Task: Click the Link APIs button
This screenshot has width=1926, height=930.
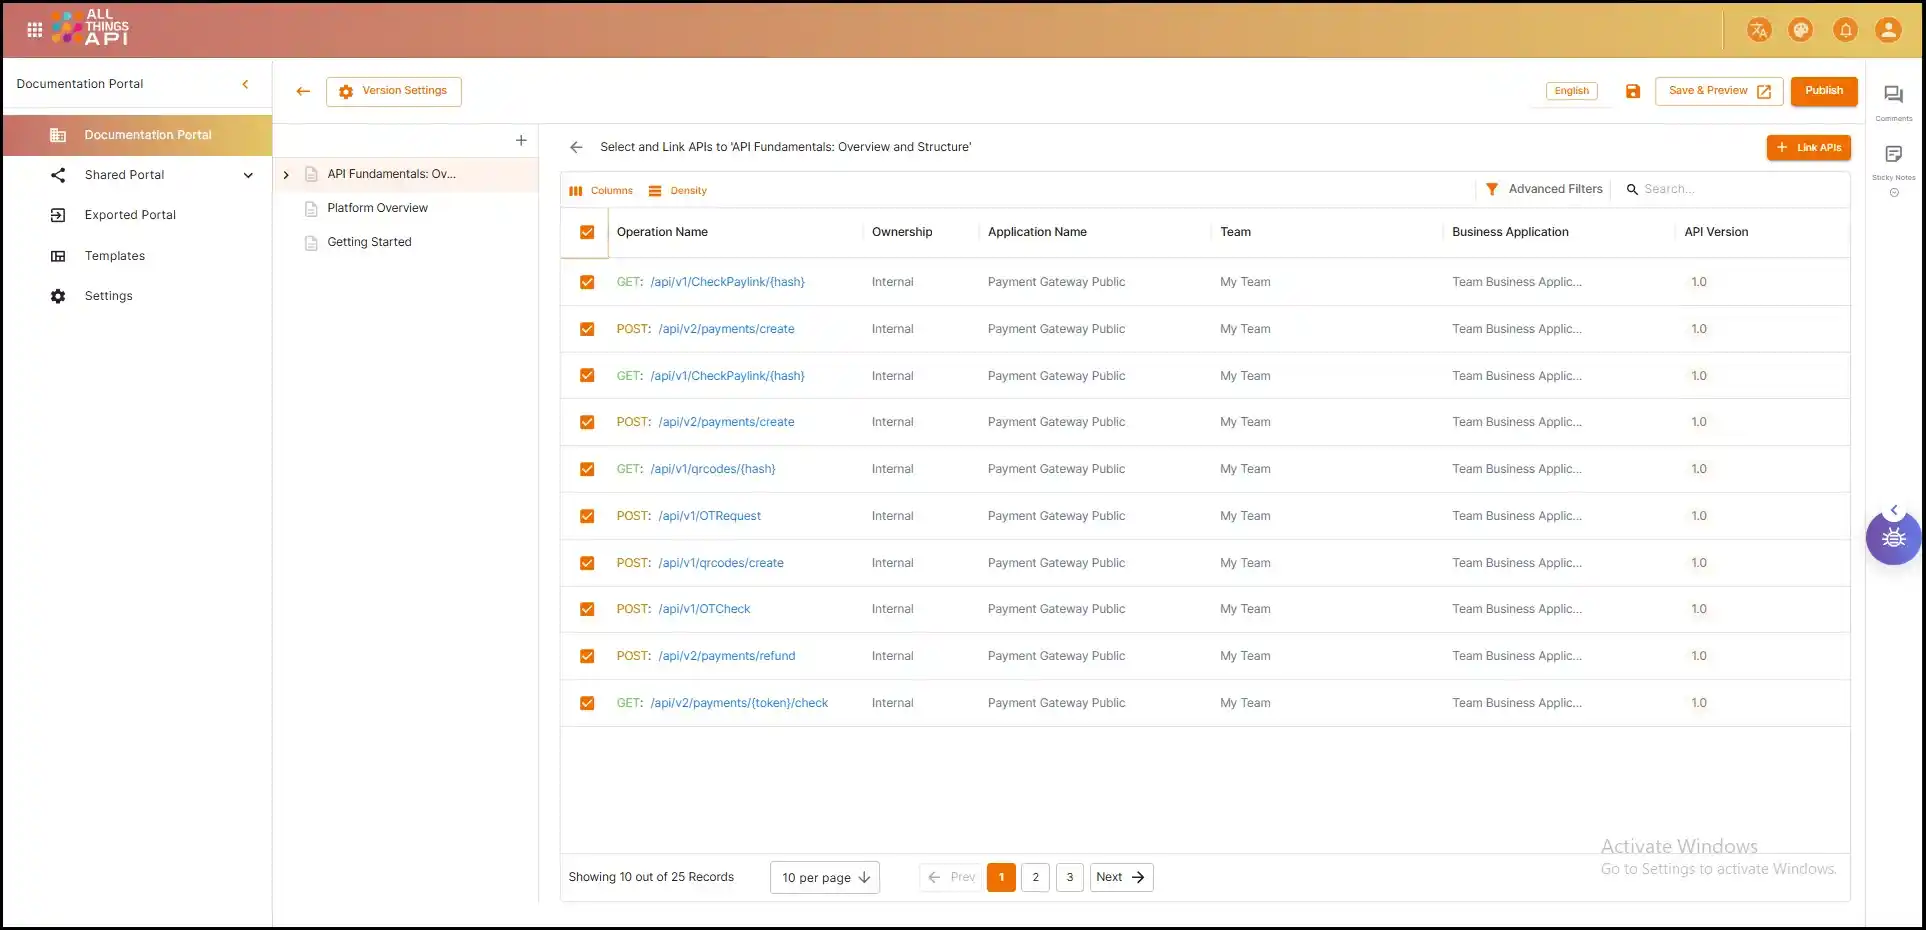Action: tap(1808, 148)
